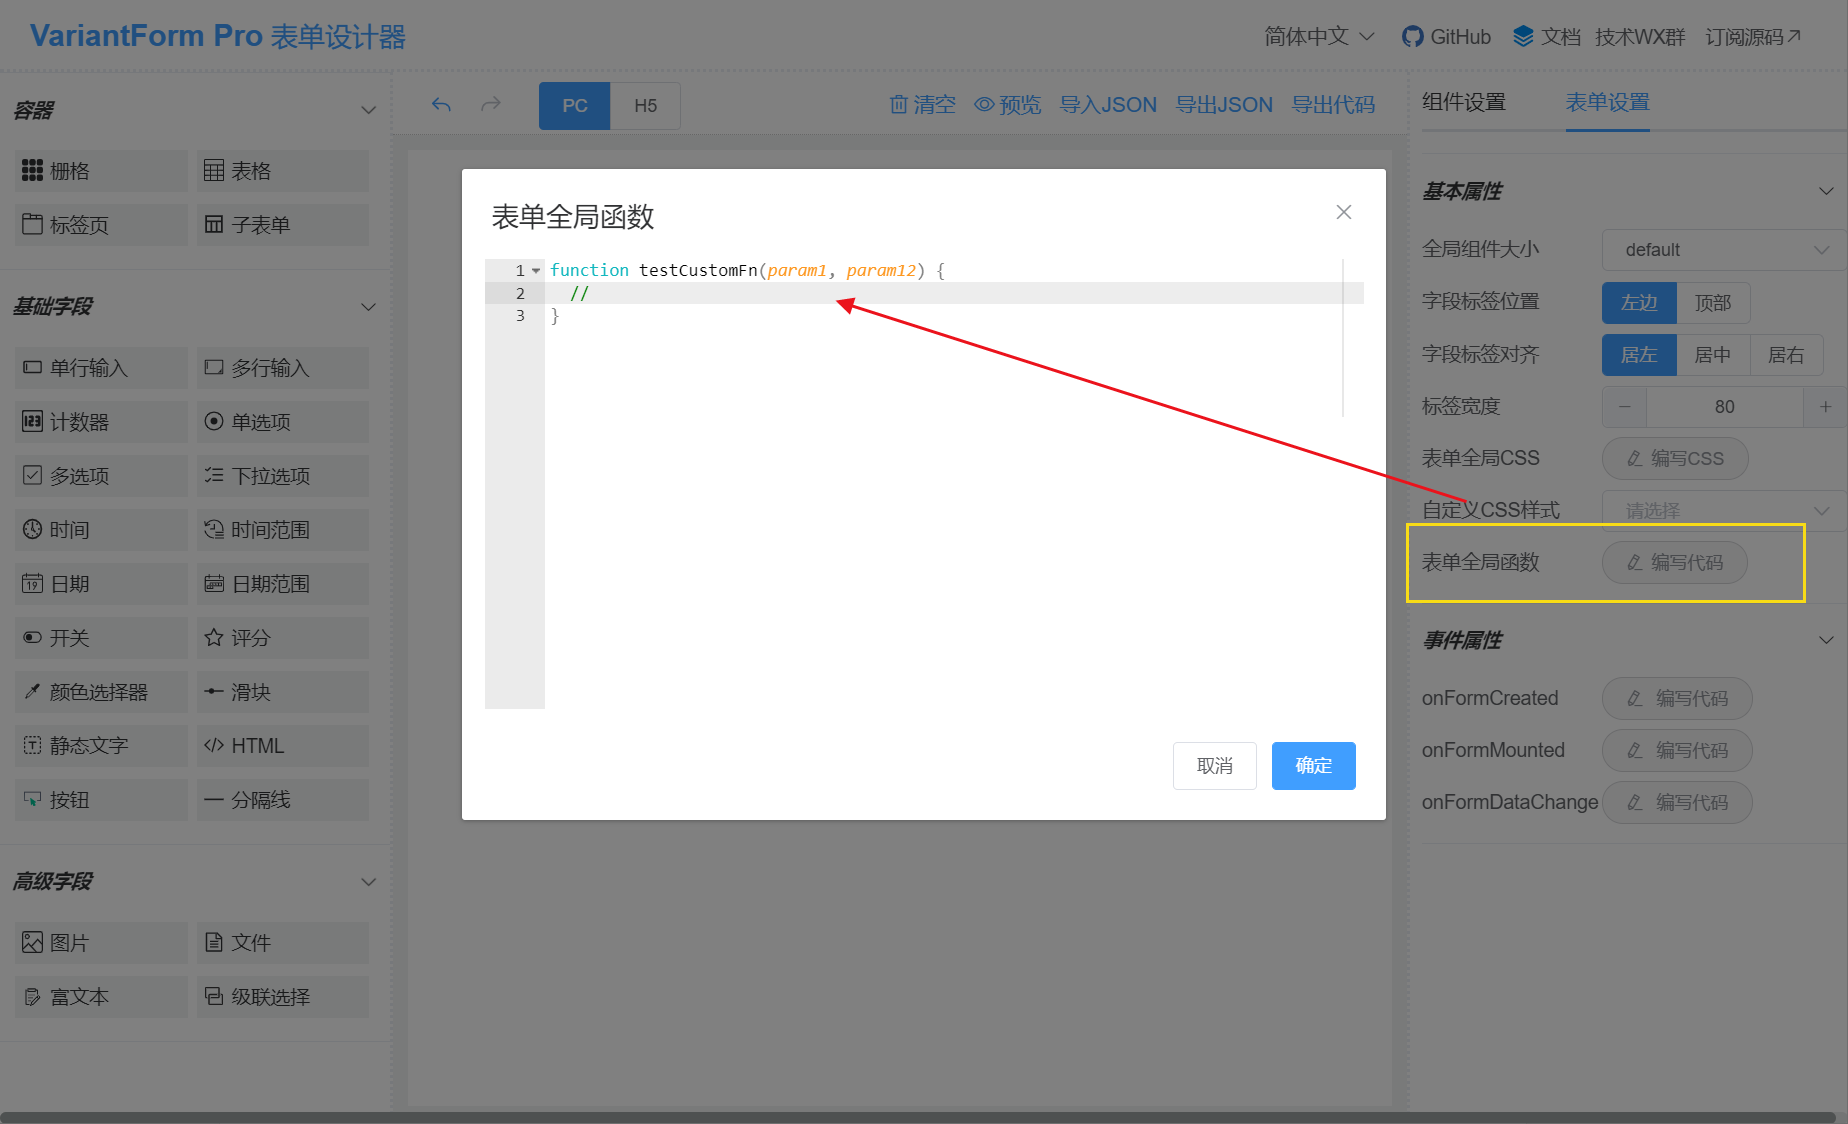Image resolution: width=1848 pixels, height=1124 pixels.
Task: Add a 表格 table container
Action: point(283,171)
